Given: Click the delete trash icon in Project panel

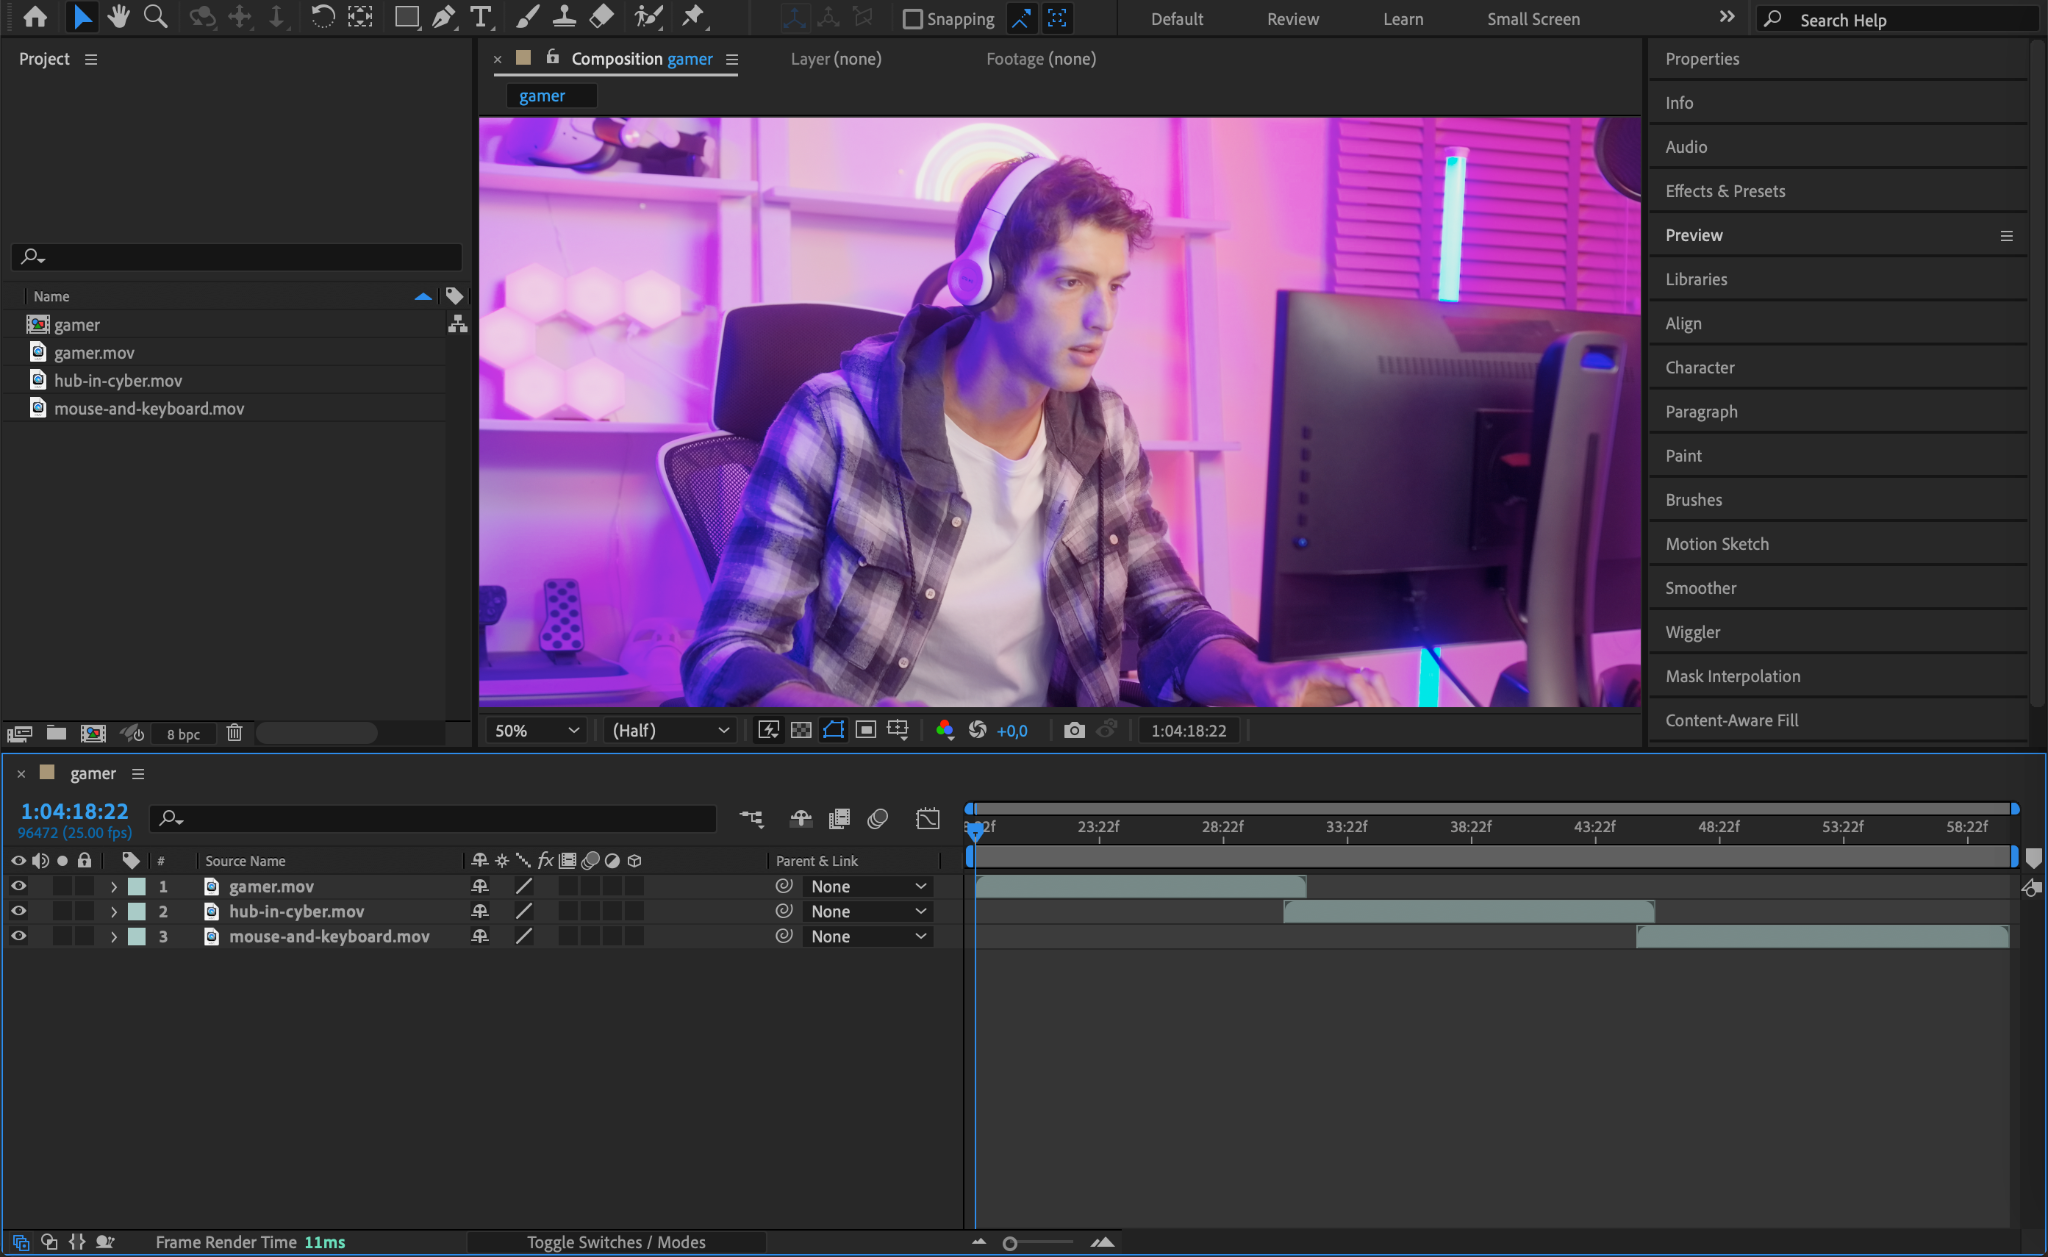Looking at the screenshot, I should pos(234,733).
